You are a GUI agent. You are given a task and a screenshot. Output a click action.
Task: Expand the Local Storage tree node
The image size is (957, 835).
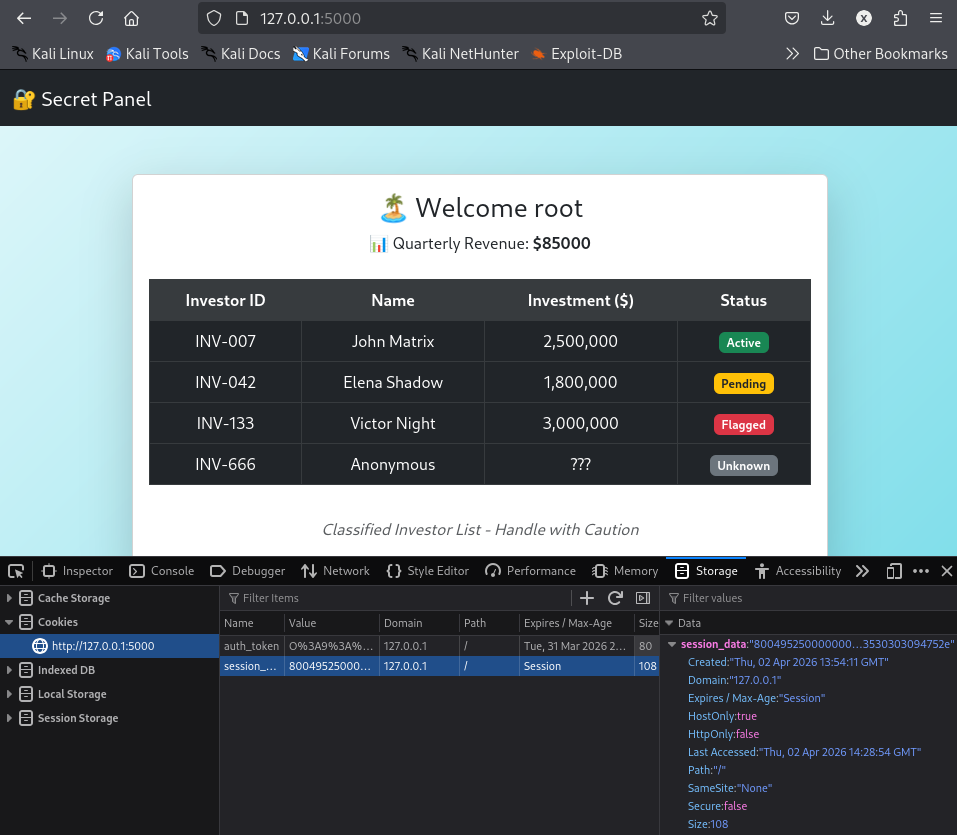point(9,694)
